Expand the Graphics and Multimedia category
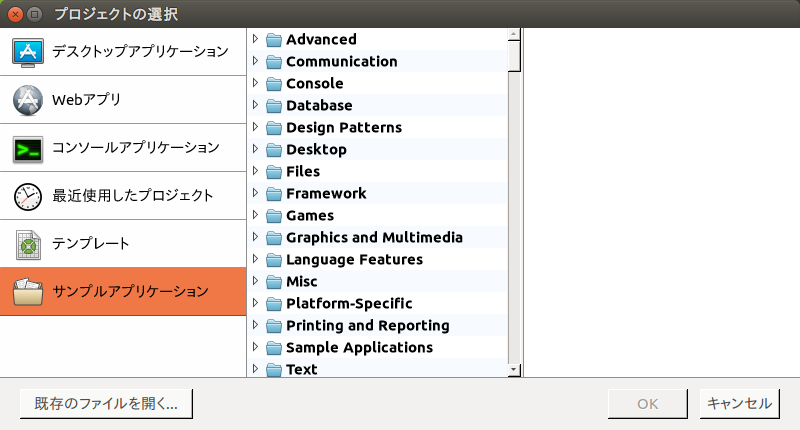Image resolution: width=800 pixels, height=430 pixels. [256, 237]
